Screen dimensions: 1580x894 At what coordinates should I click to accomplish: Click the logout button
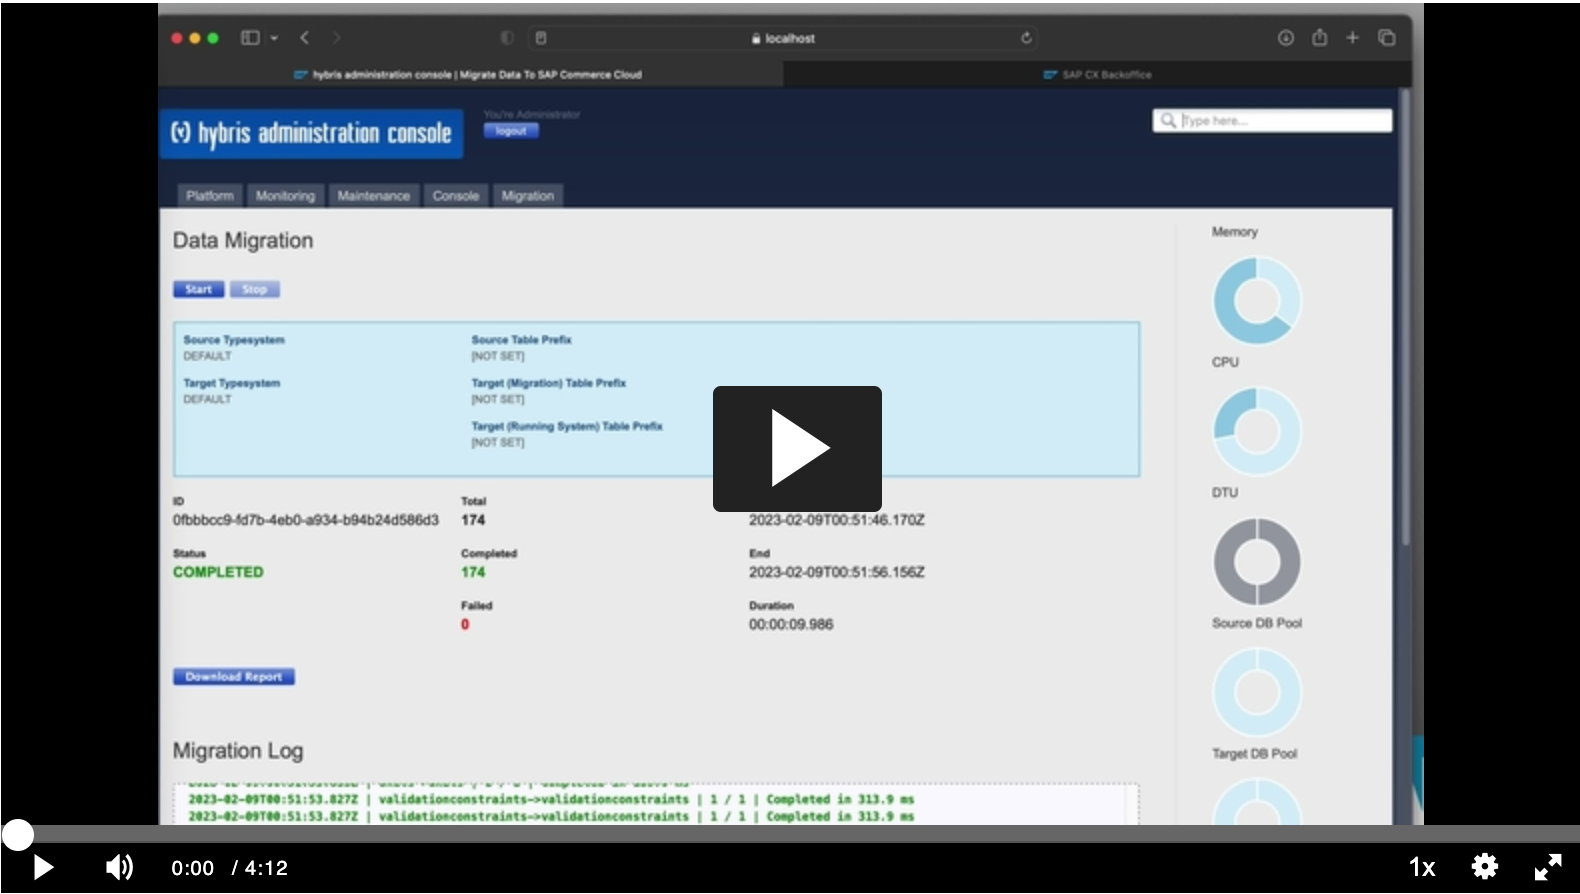[x=511, y=131]
